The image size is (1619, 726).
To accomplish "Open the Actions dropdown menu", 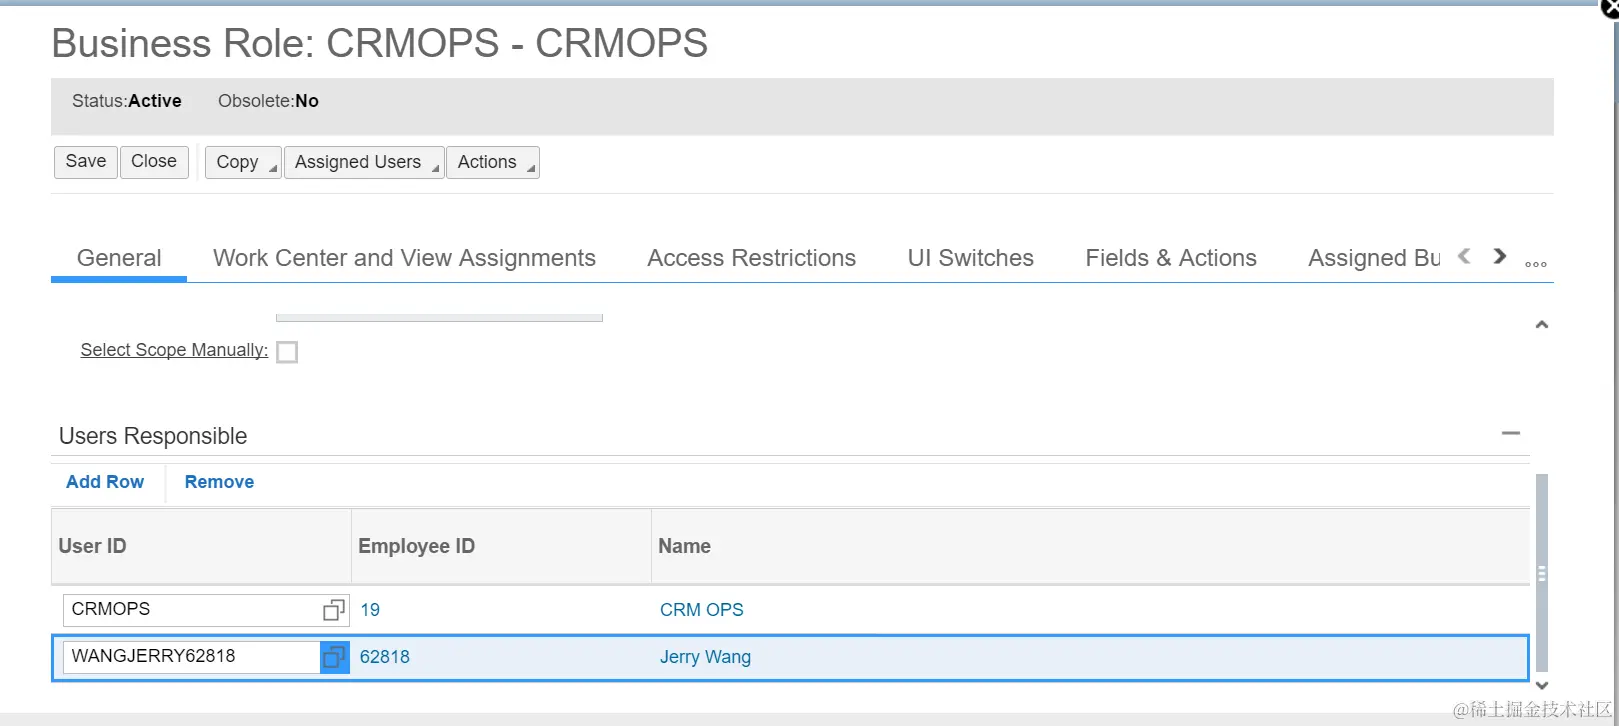I will coord(492,162).
